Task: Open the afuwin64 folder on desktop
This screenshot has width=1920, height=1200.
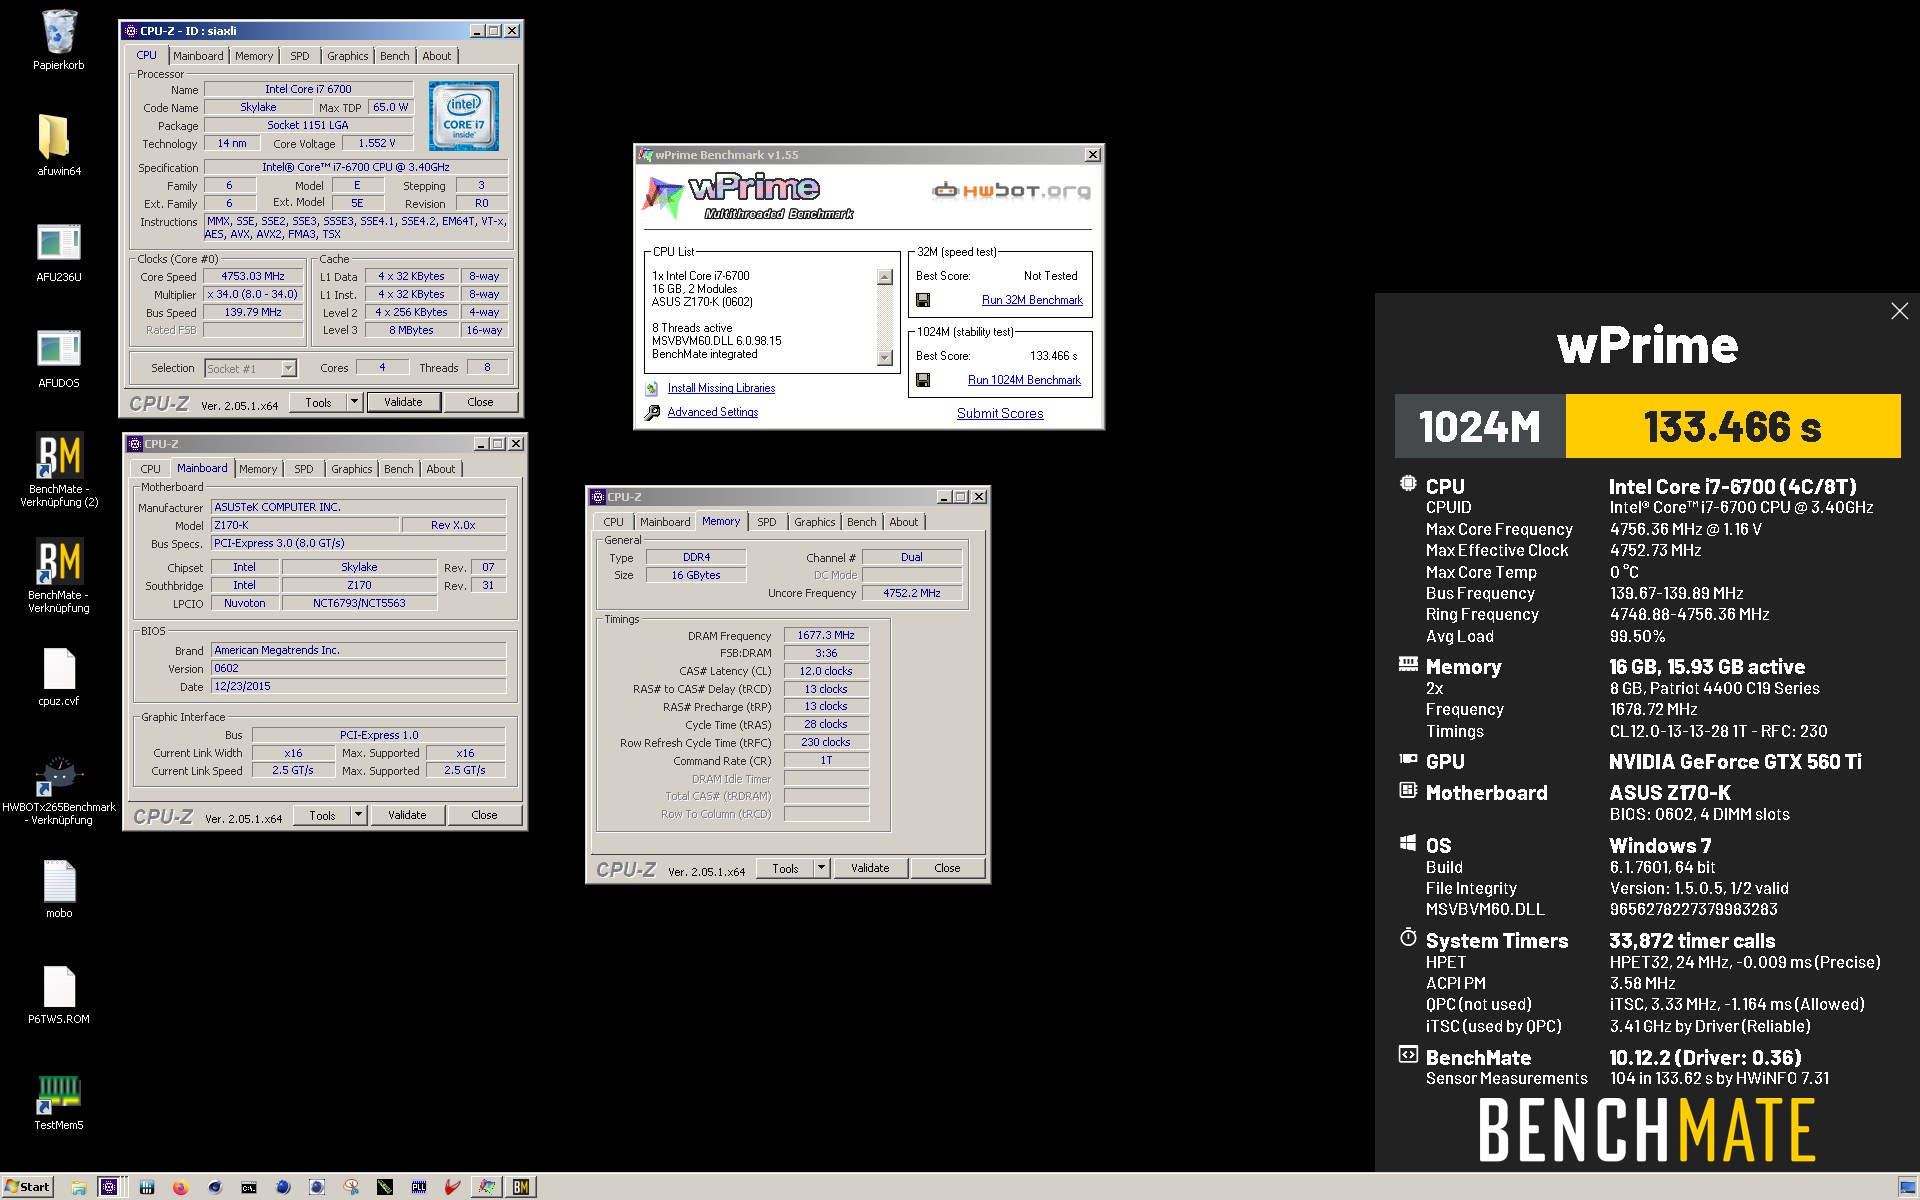Action: (55, 137)
